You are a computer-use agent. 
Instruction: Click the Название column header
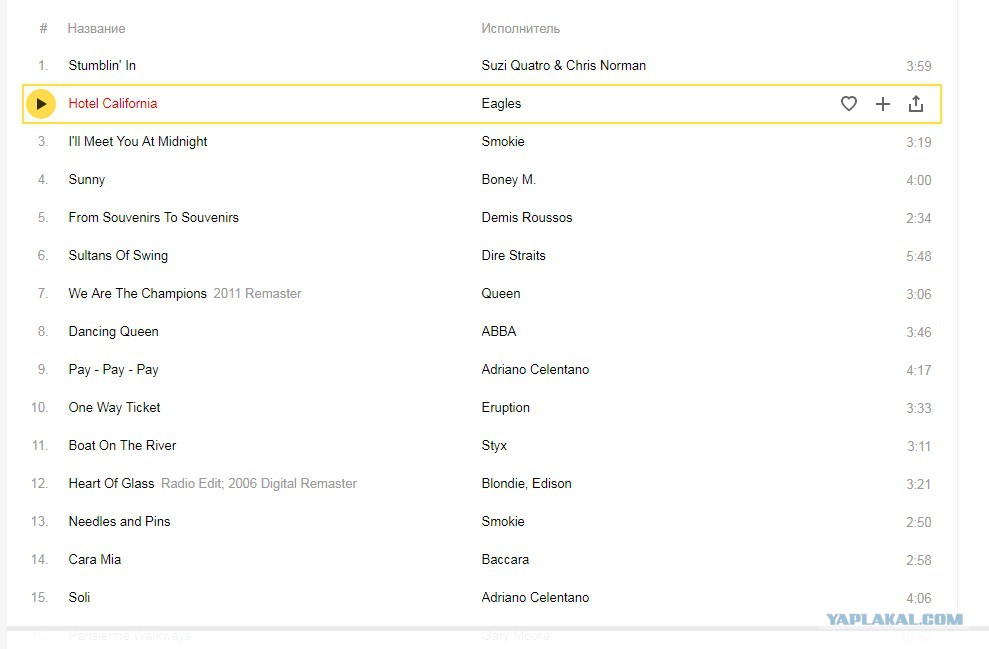(97, 28)
